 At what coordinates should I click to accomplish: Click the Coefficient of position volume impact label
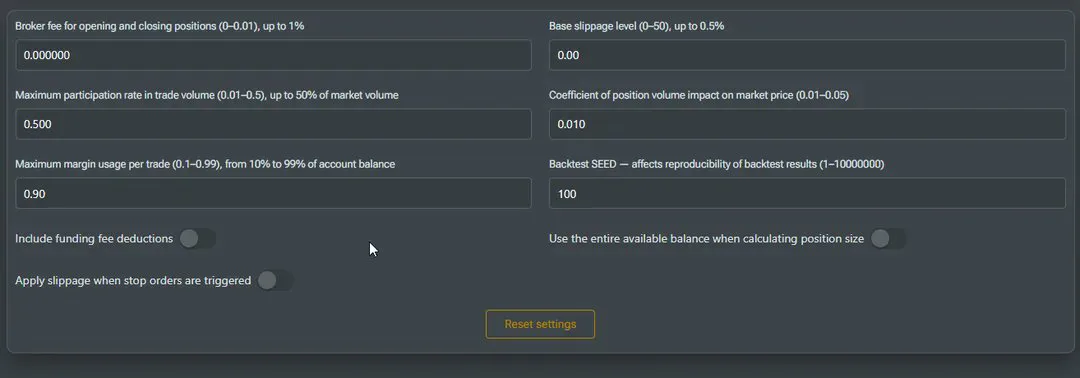click(698, 95)
